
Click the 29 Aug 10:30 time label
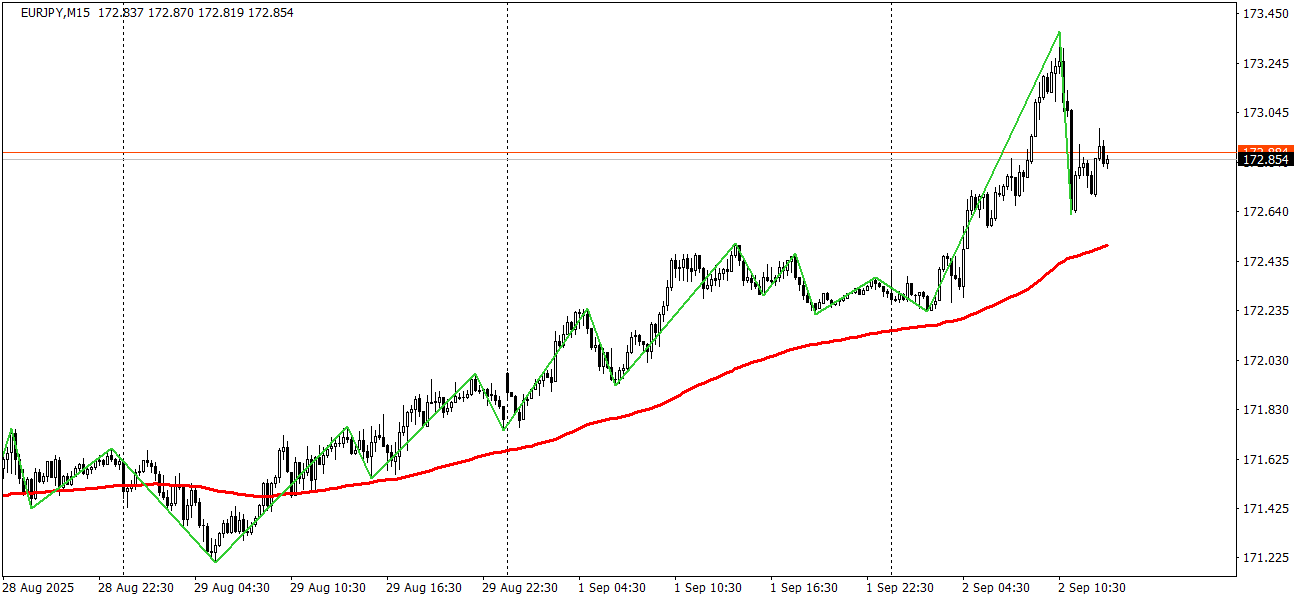pyautogui.click(x=329, y=587)
